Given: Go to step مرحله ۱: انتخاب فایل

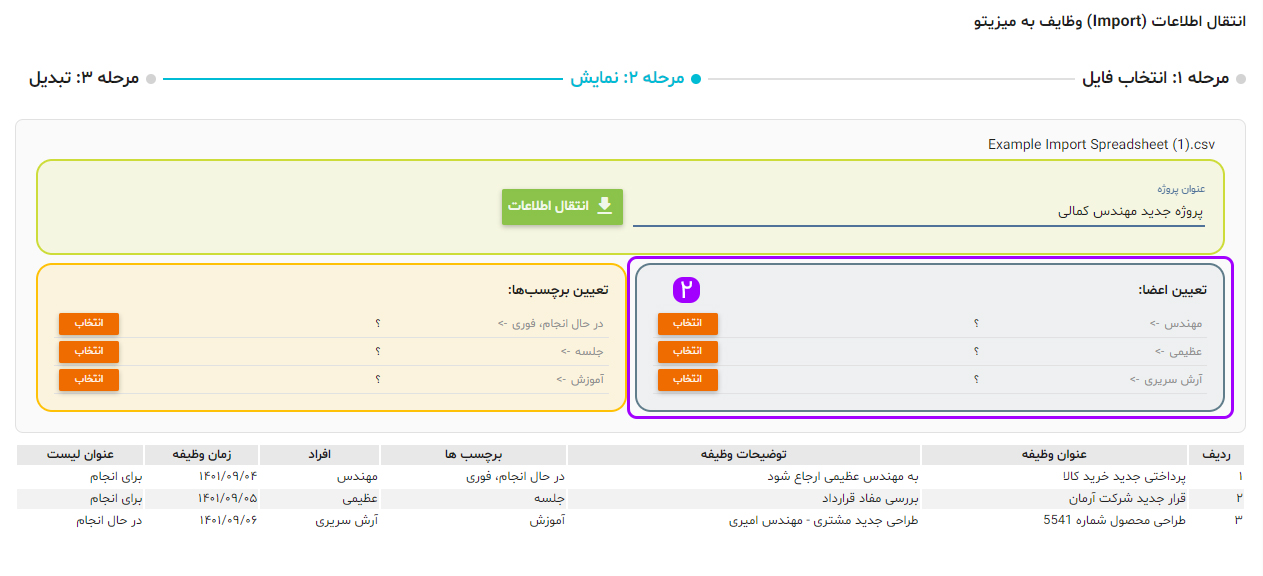Looking at the screenshot, I should (1164, 78).
